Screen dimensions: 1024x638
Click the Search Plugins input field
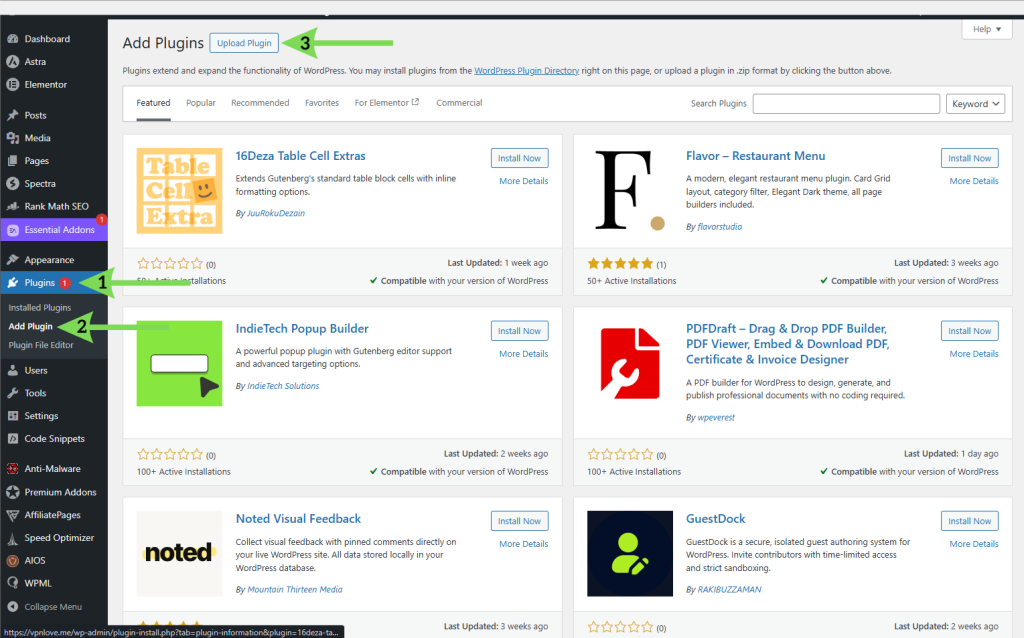(846, 104)
